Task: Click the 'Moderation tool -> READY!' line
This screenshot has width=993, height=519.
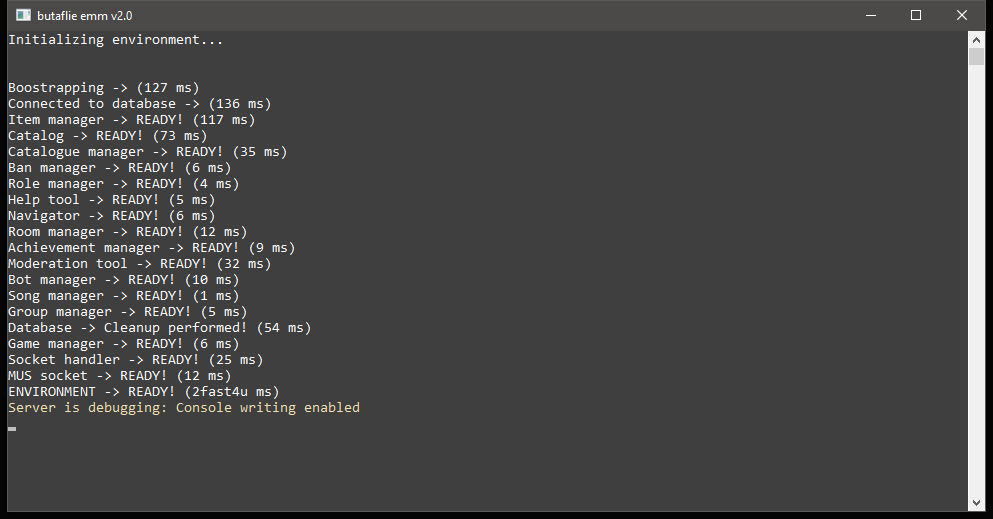Action: point(139,264)
